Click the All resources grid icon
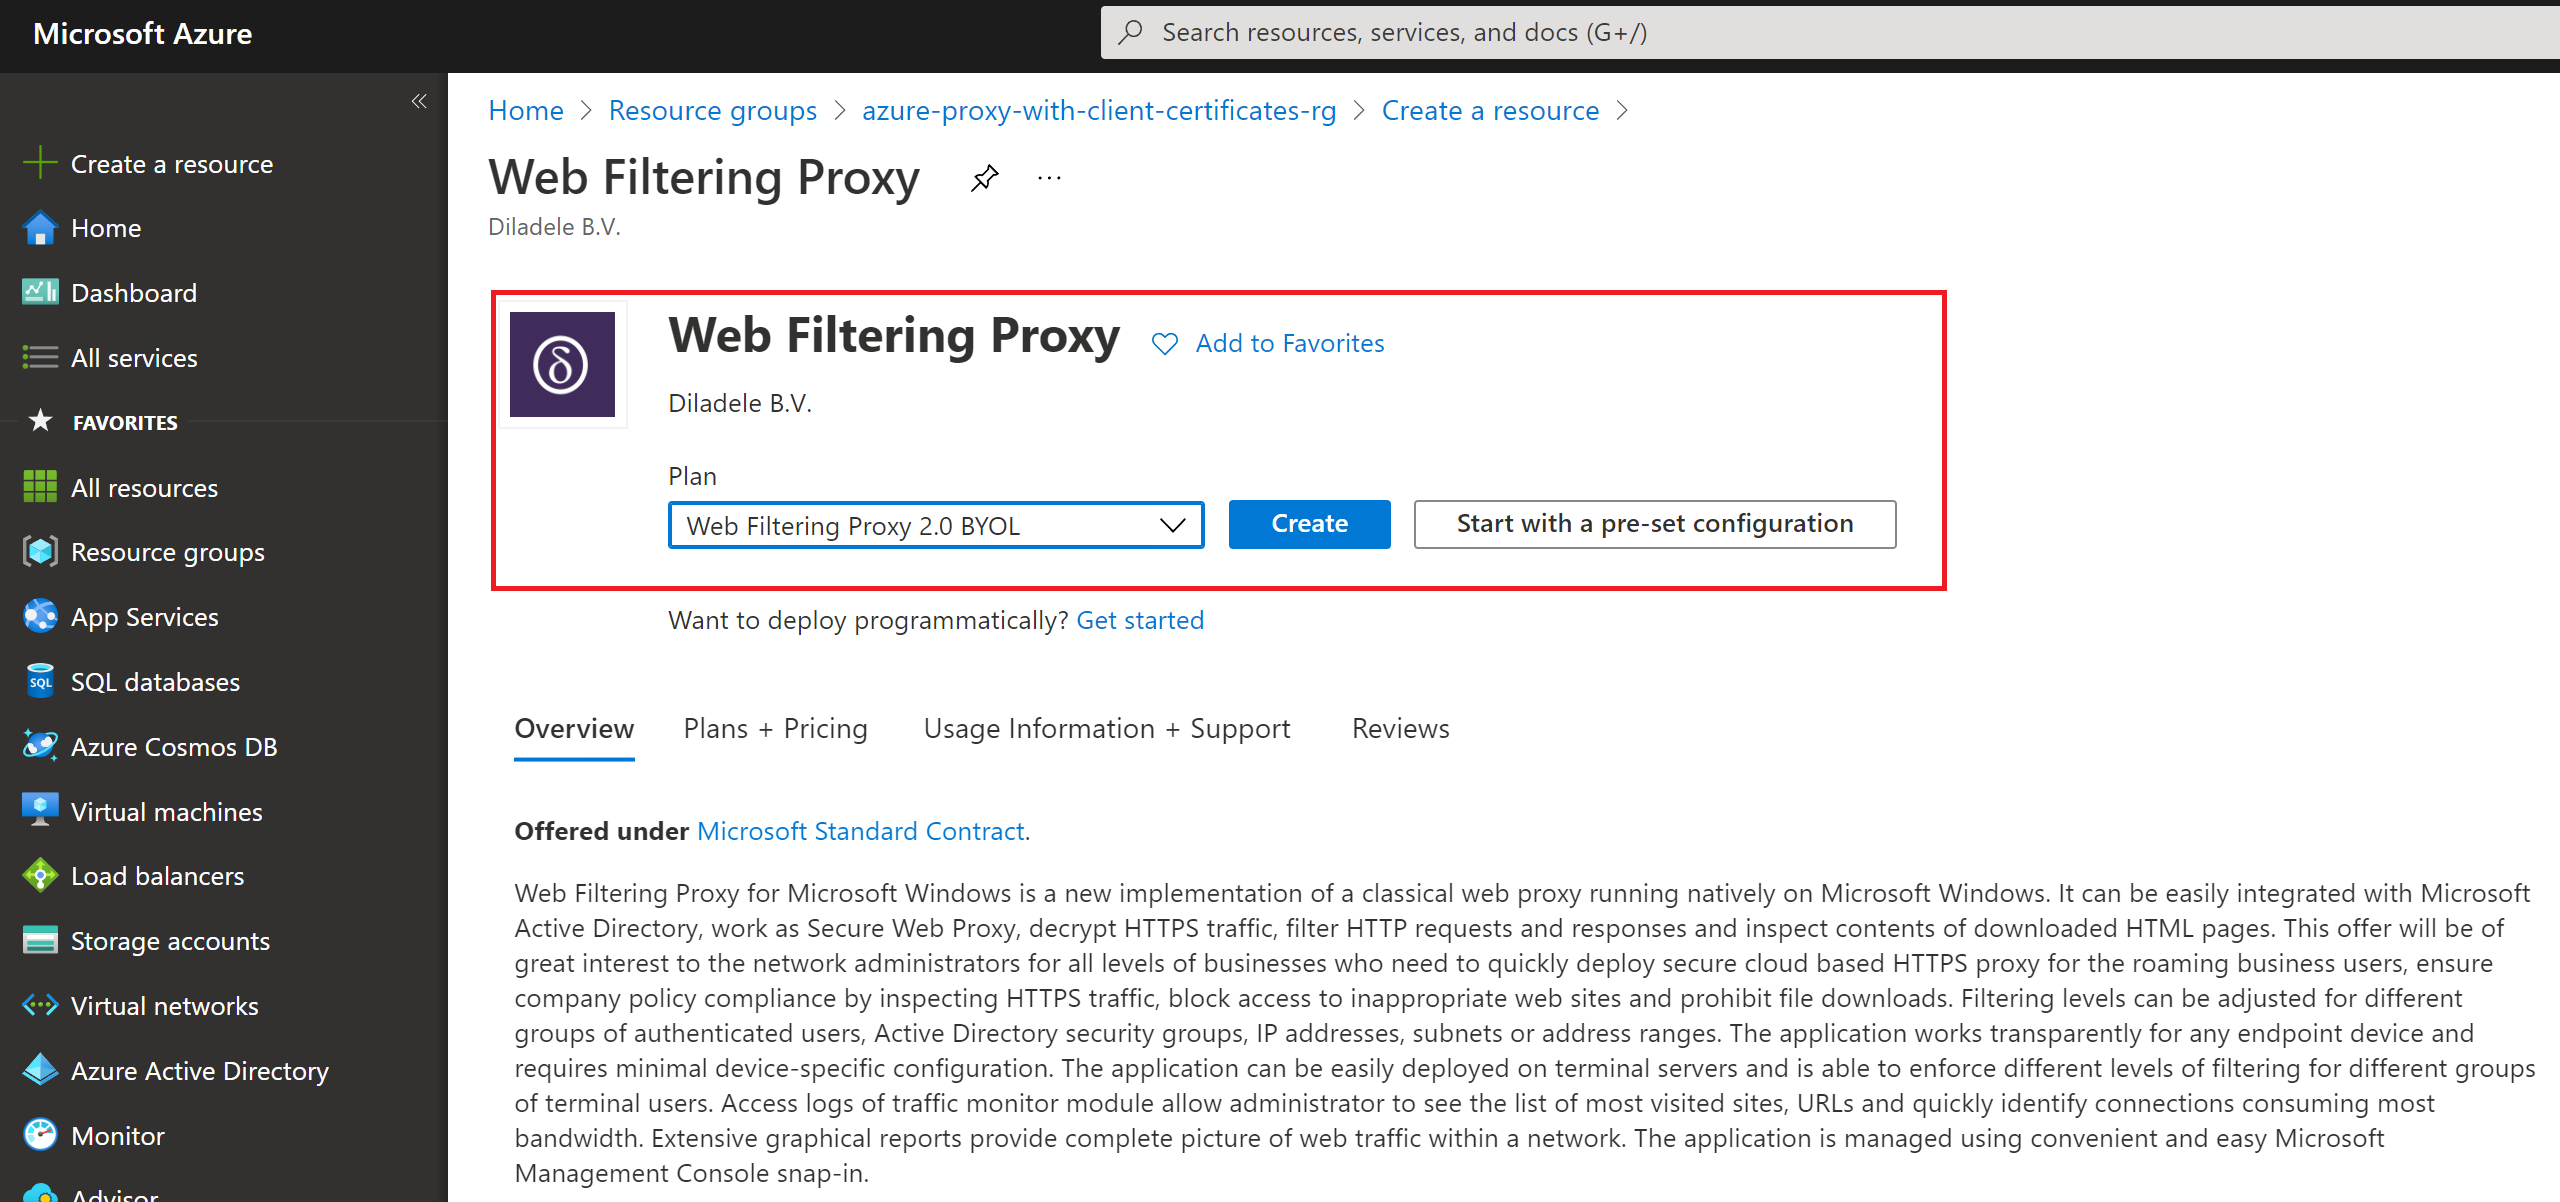 (x=40, y=487)
